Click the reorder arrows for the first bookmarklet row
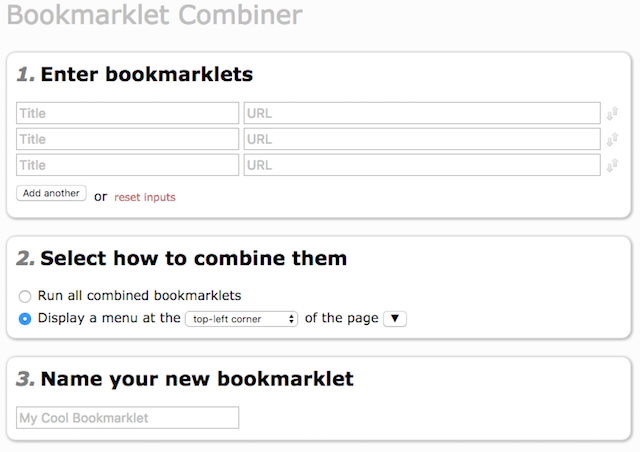This screenshot has height=452, width=640. click(x=612, y=114)
